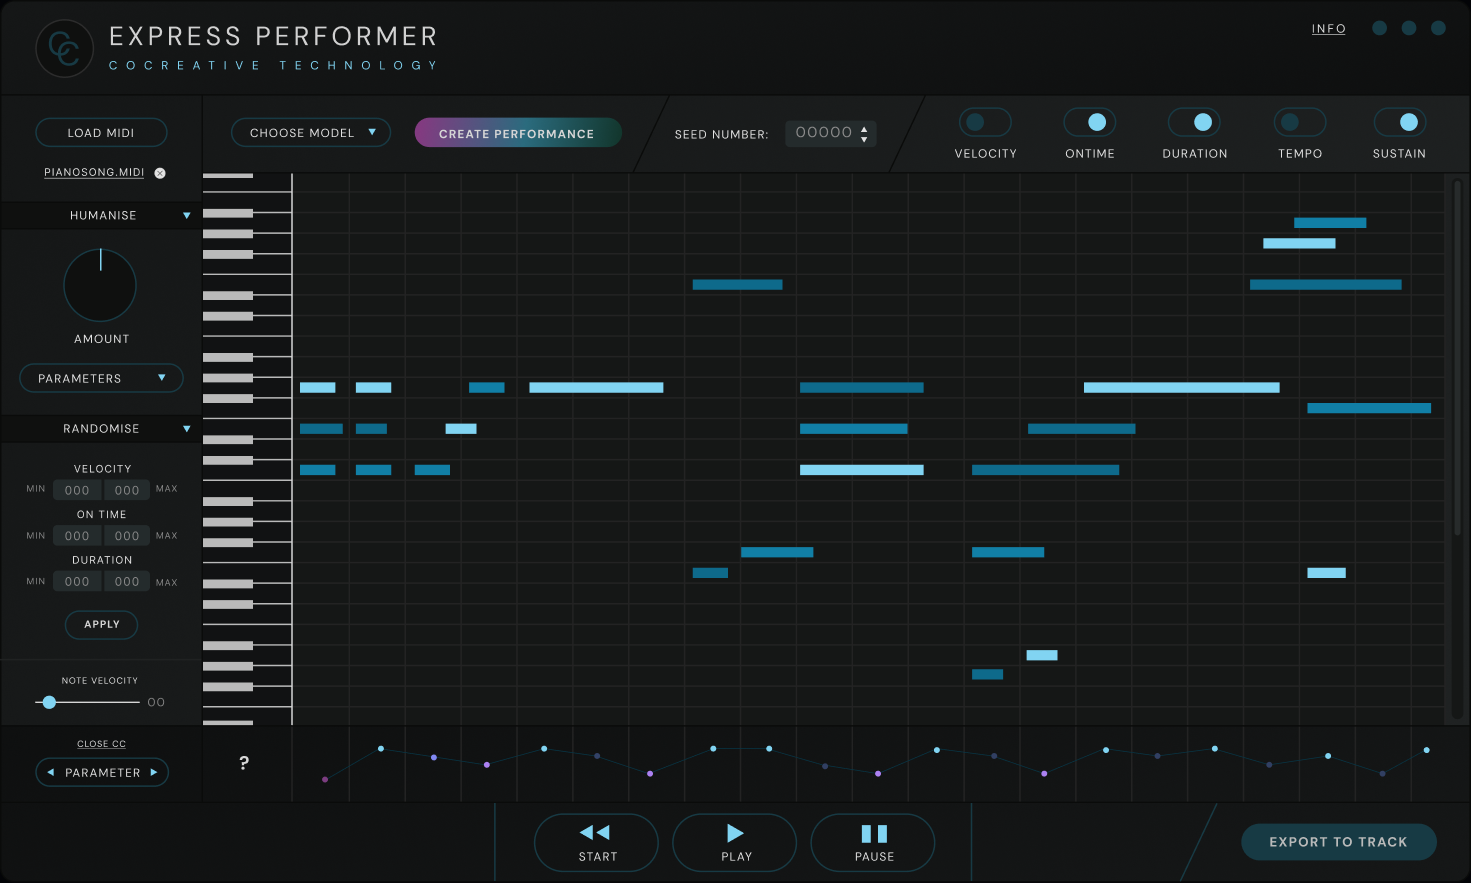Click the Close CC label
Screen dimensions: 1471x883
point(101,743)
